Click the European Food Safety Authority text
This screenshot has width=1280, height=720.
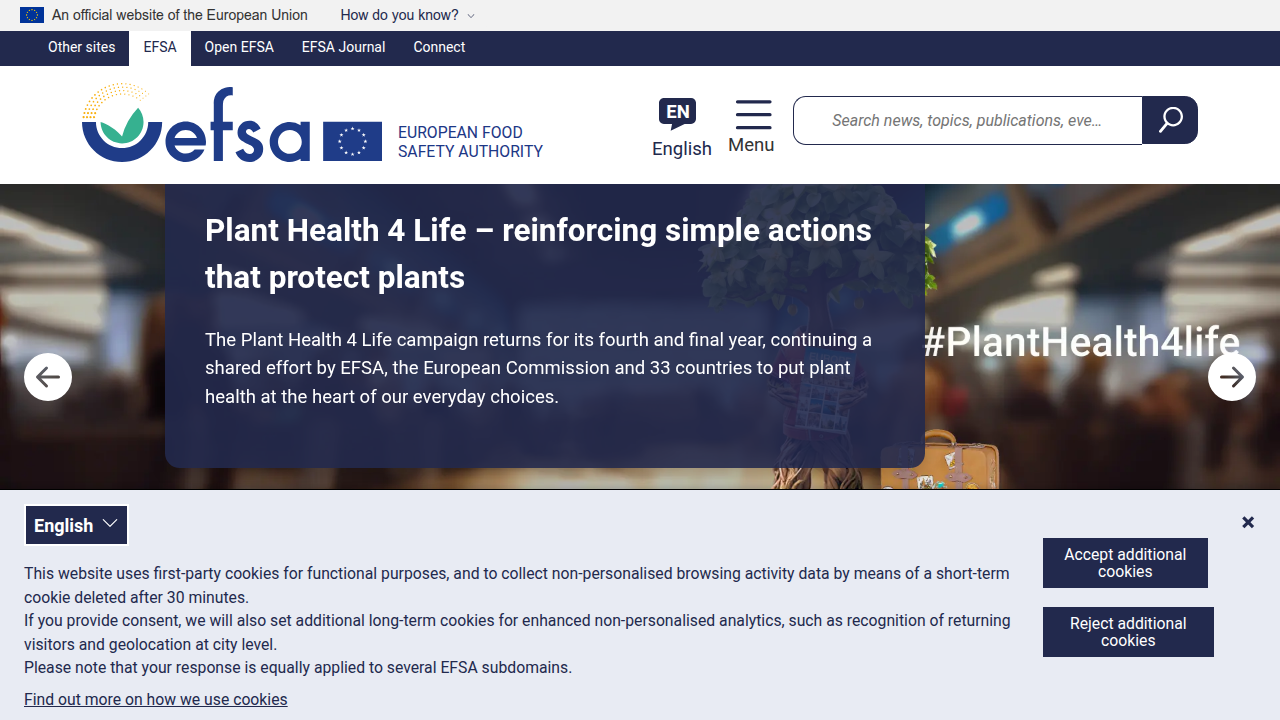point(470,142)
